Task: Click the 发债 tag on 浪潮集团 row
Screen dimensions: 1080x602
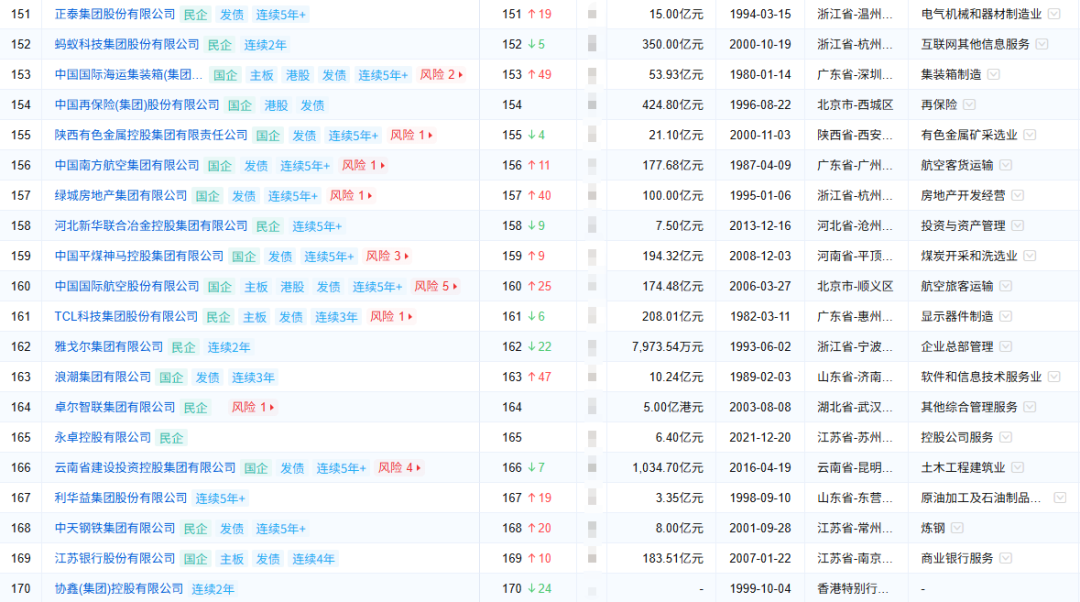Action: click(x=207, y=377)
